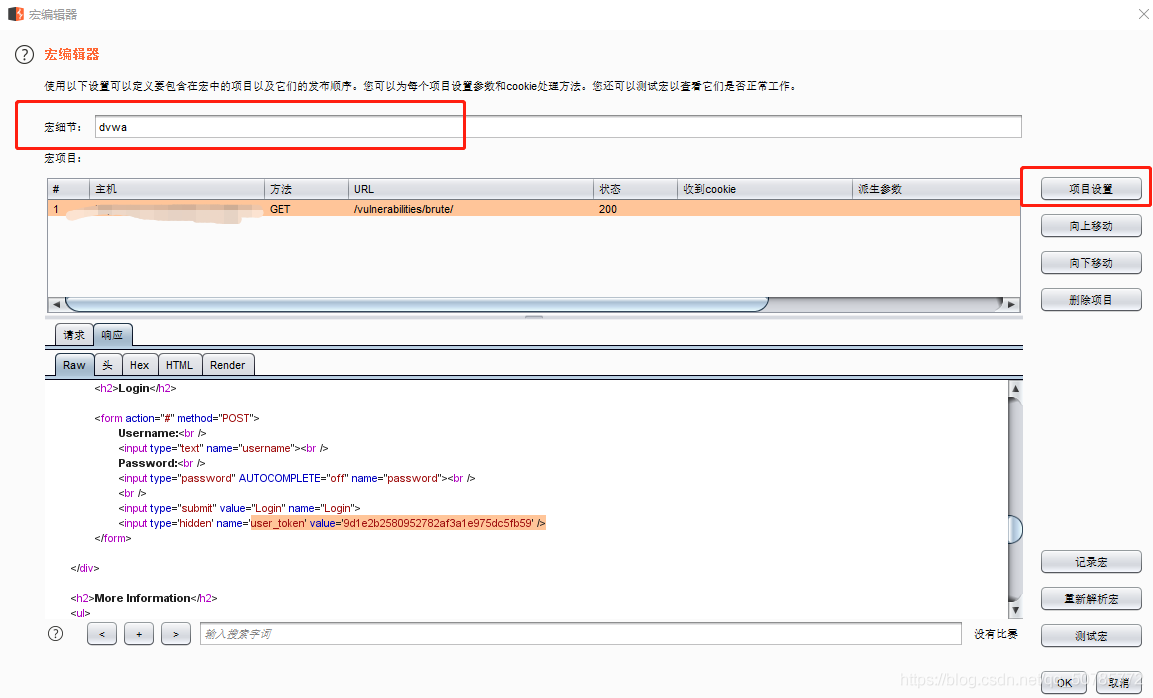This screenshot has height=698, width=1153.
Task: Click the 测试宏 button to test macro
Action: tap(1090, 635)
